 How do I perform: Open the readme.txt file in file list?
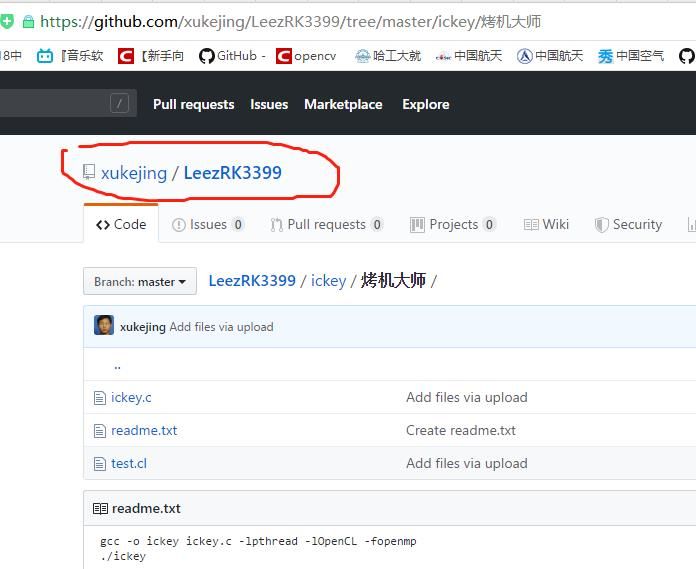coord(144,431)
